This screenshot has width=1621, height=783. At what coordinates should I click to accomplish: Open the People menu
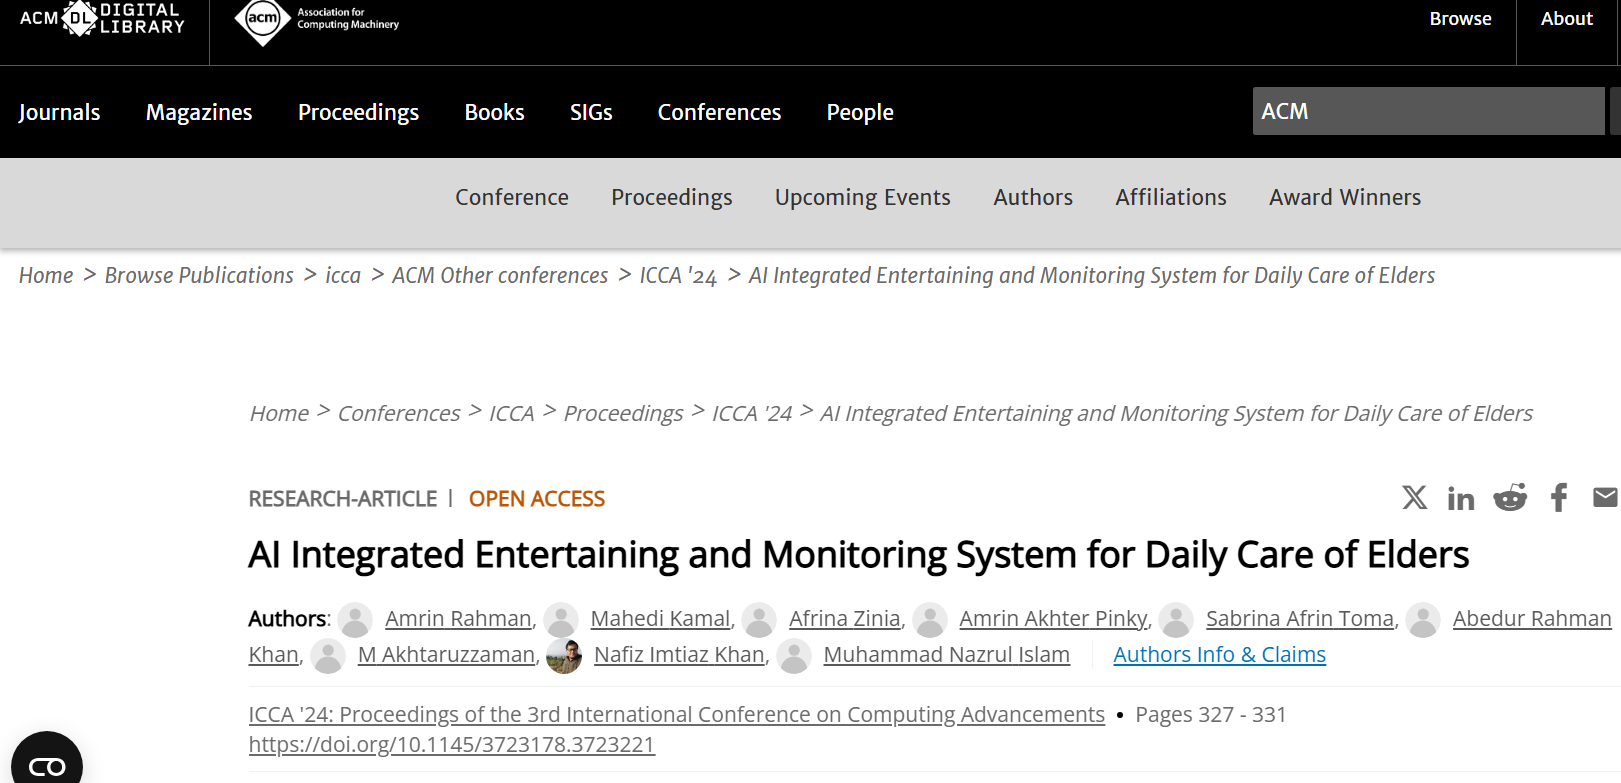[x=860, y=112]
